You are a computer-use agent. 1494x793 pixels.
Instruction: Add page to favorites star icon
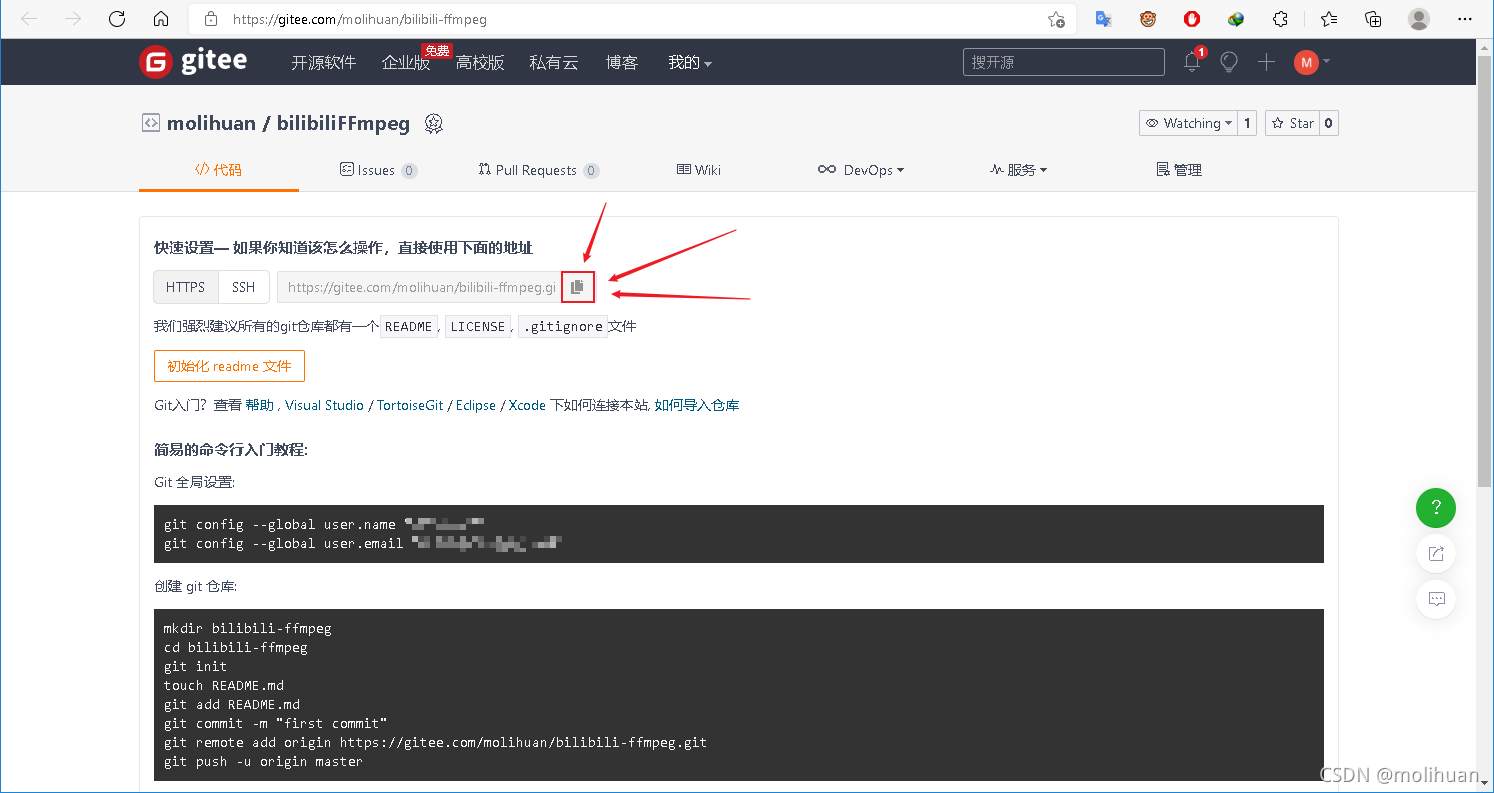click(1056, 19)
